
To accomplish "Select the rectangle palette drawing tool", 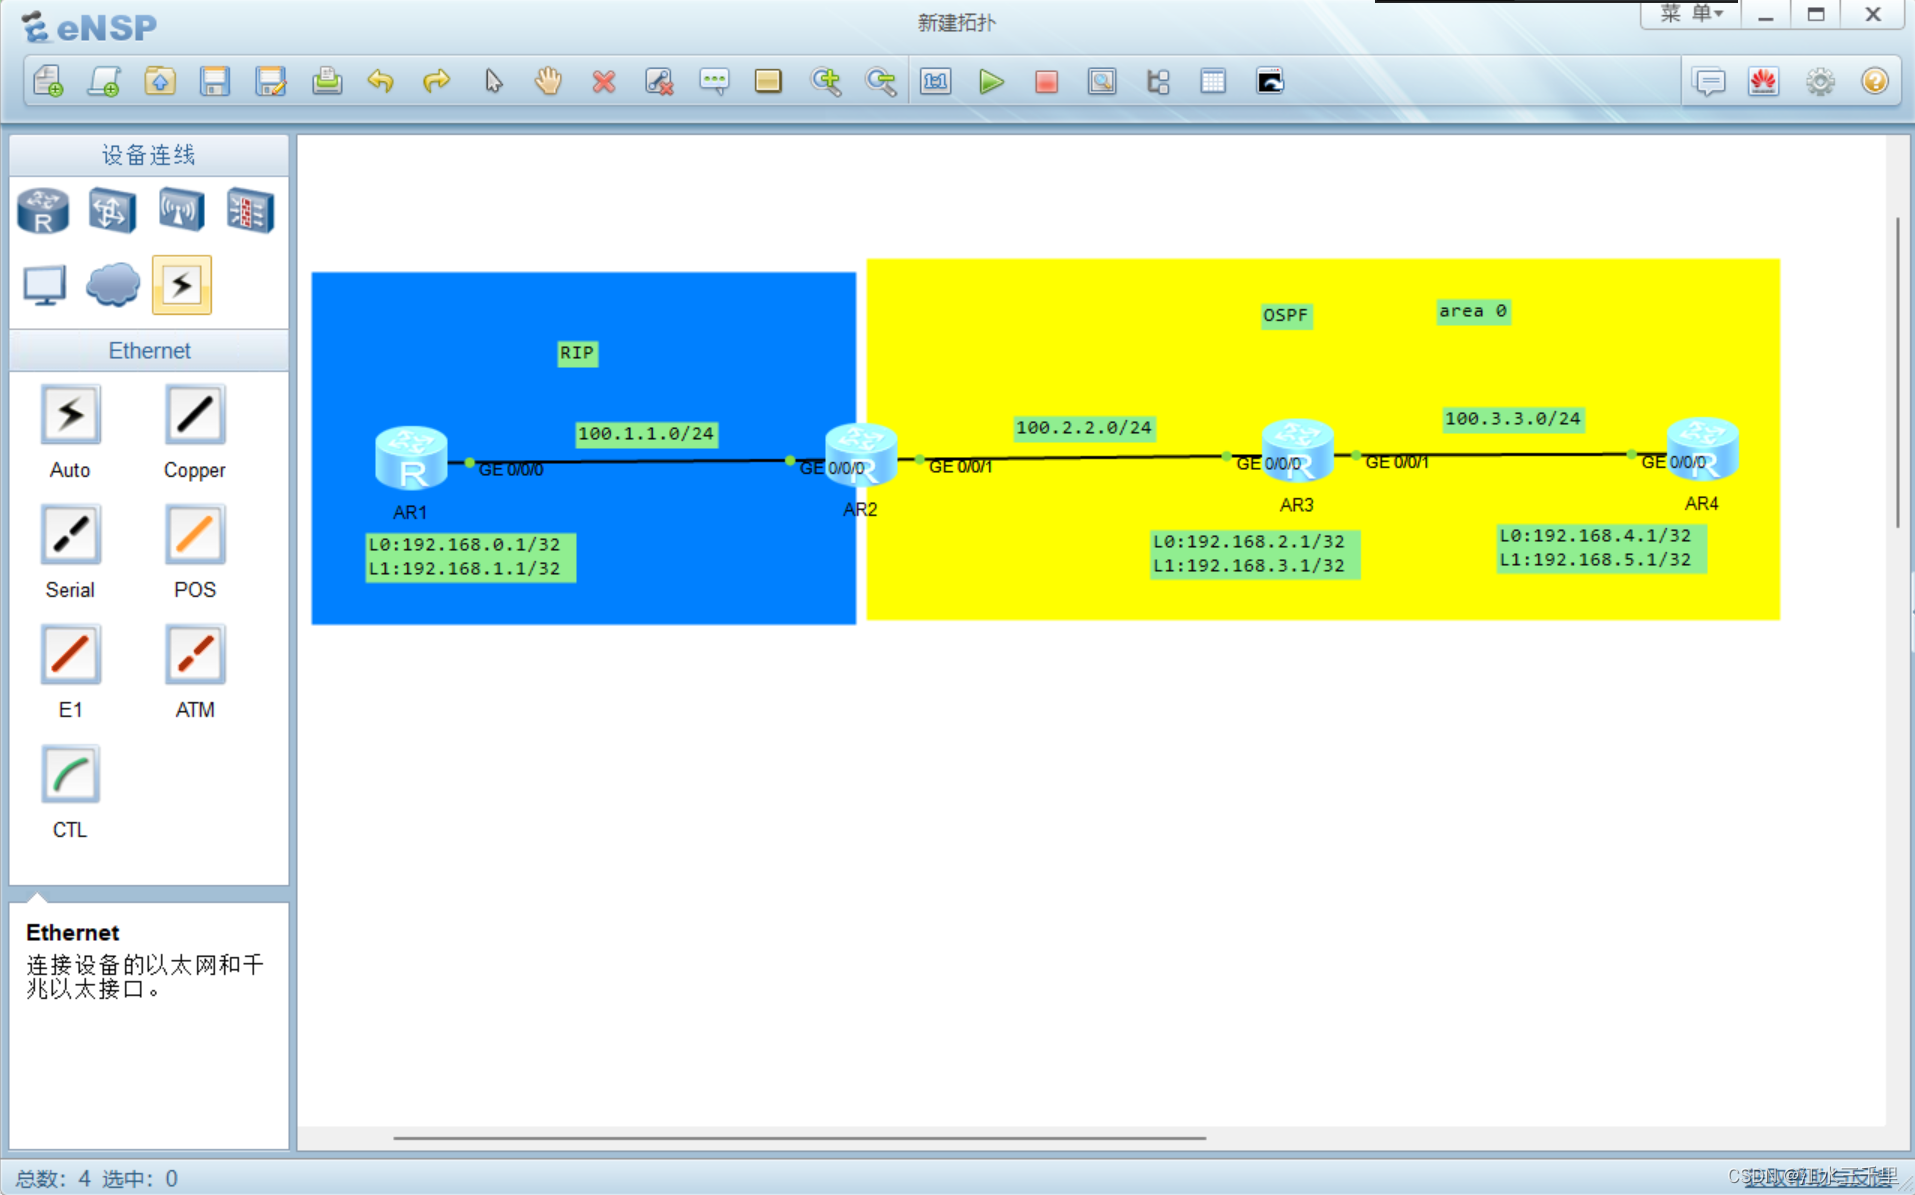I will tap(768, 81).
